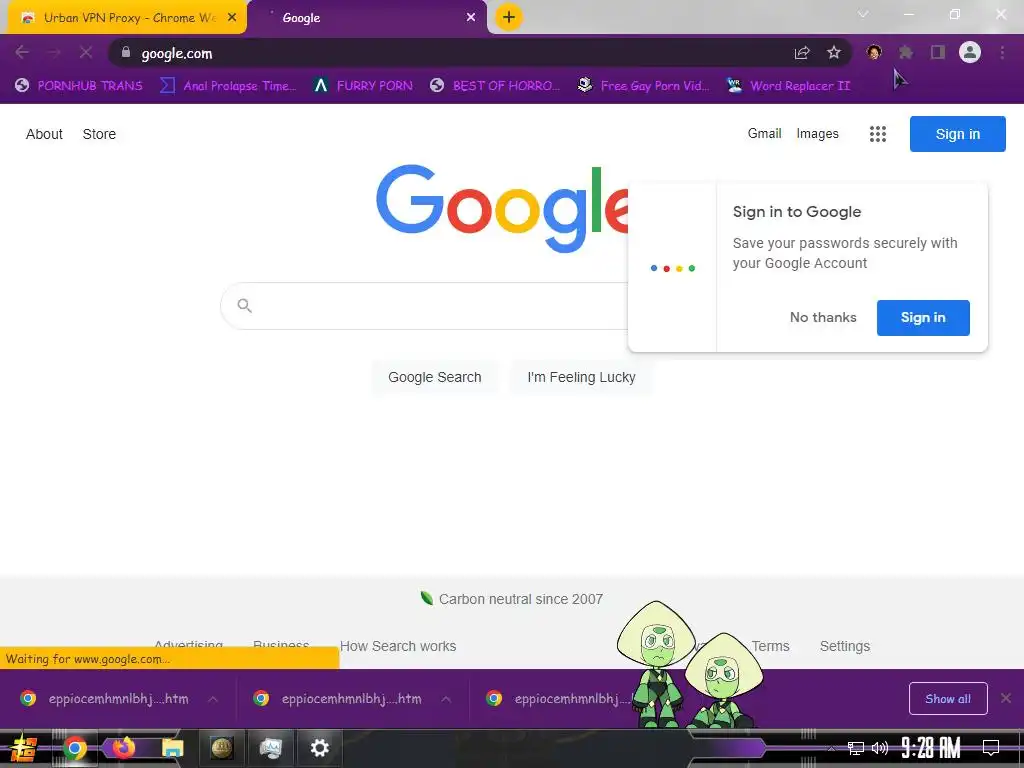1024x768 pixels.
Task: Choose No thanks in the sign-in popup
Action: click(823, 317)
